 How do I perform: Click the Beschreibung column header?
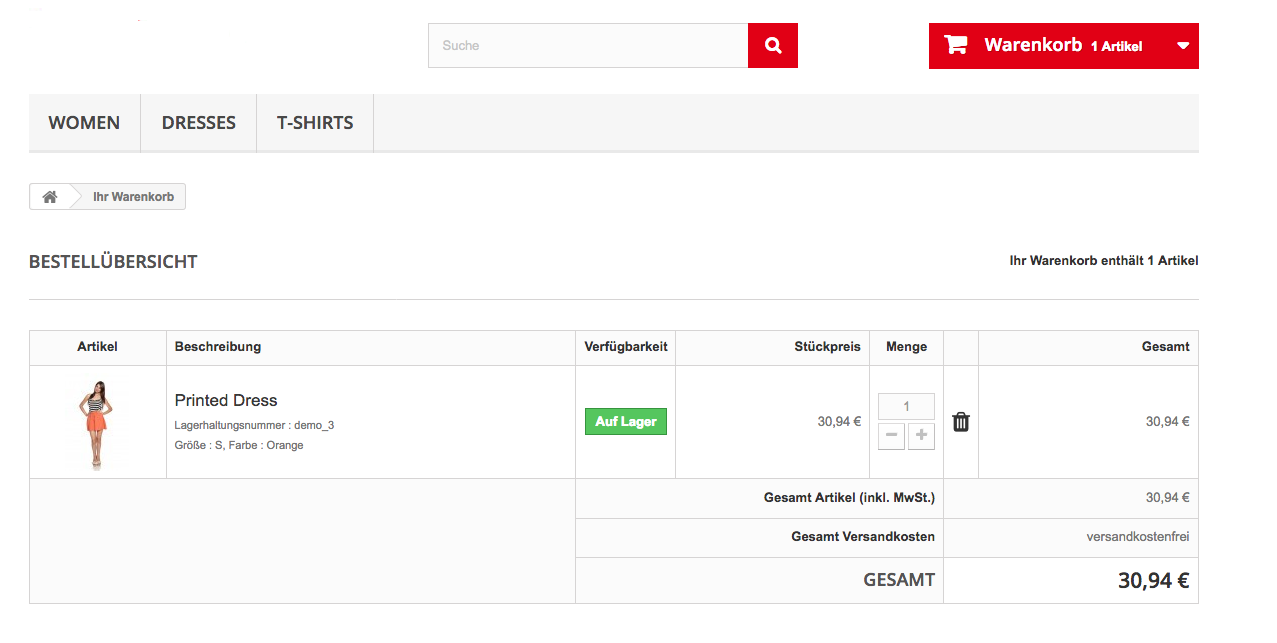click(218, 347)
